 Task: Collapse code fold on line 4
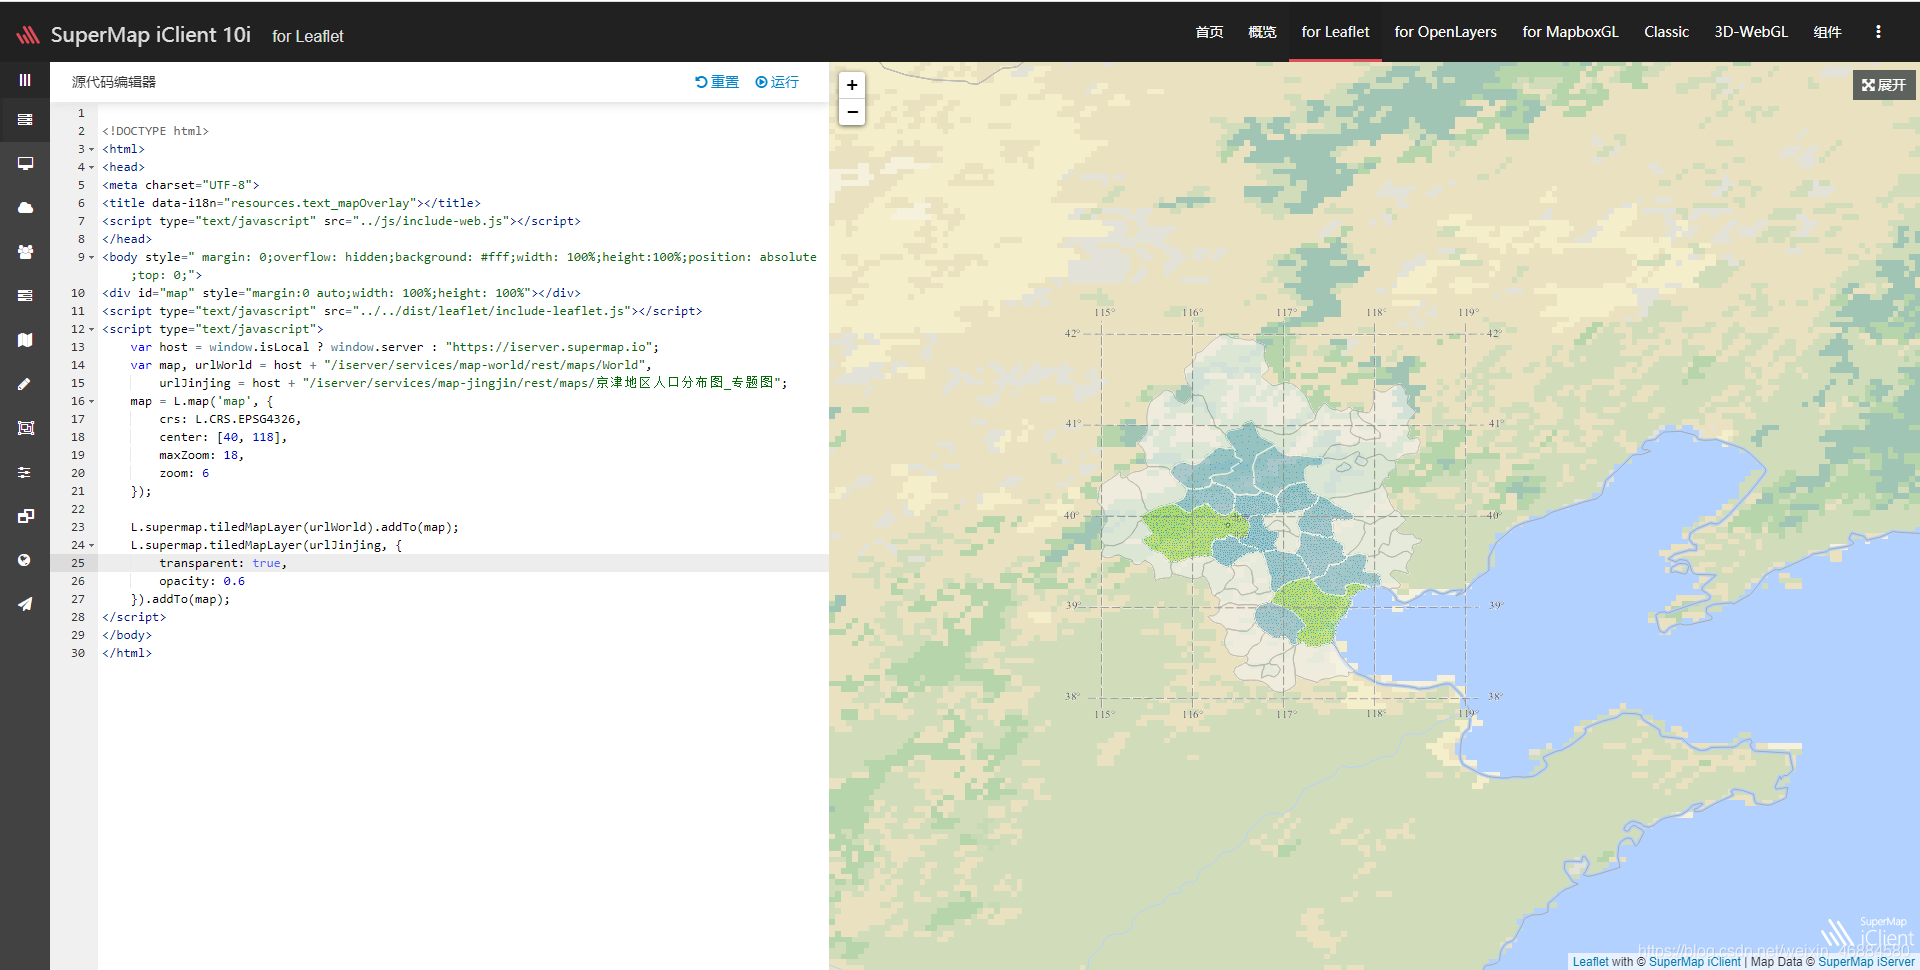click(x=92, y=167)
